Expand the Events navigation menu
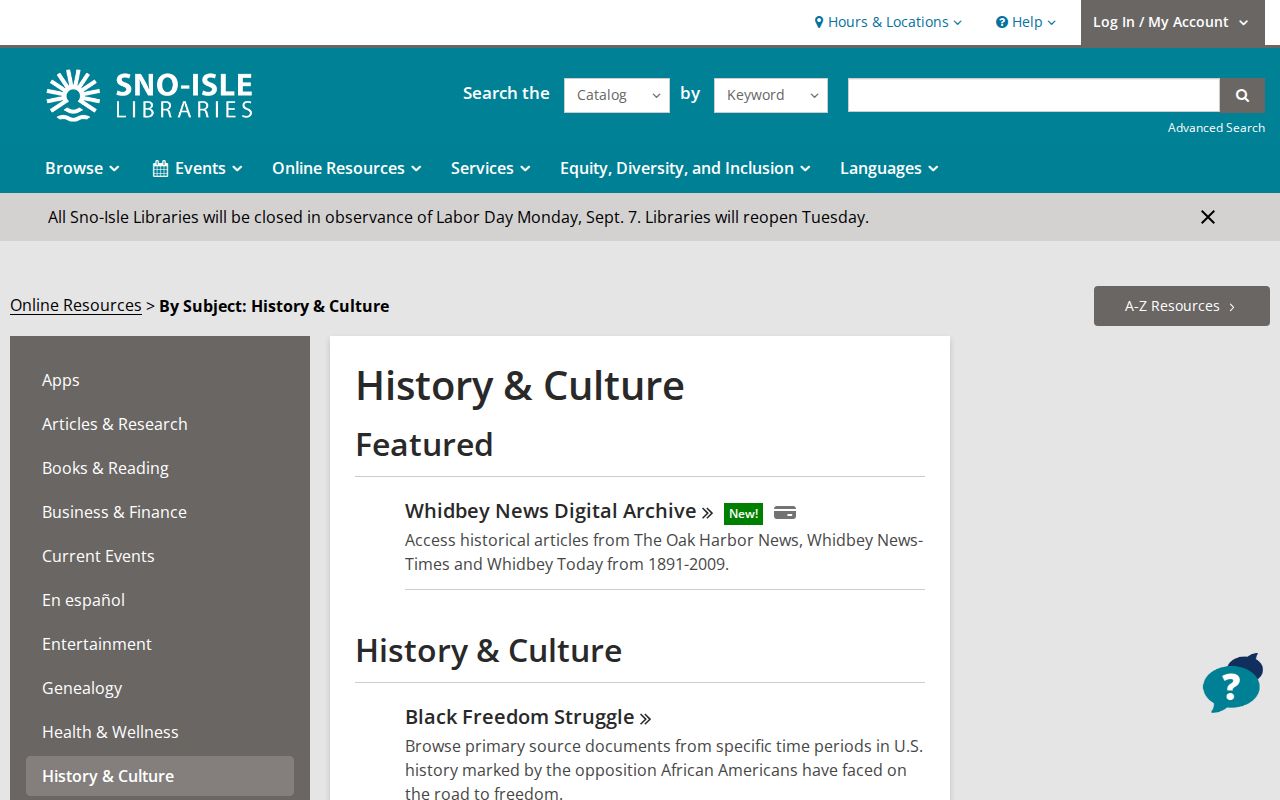The image size is (1280, 800). (197, 168)
